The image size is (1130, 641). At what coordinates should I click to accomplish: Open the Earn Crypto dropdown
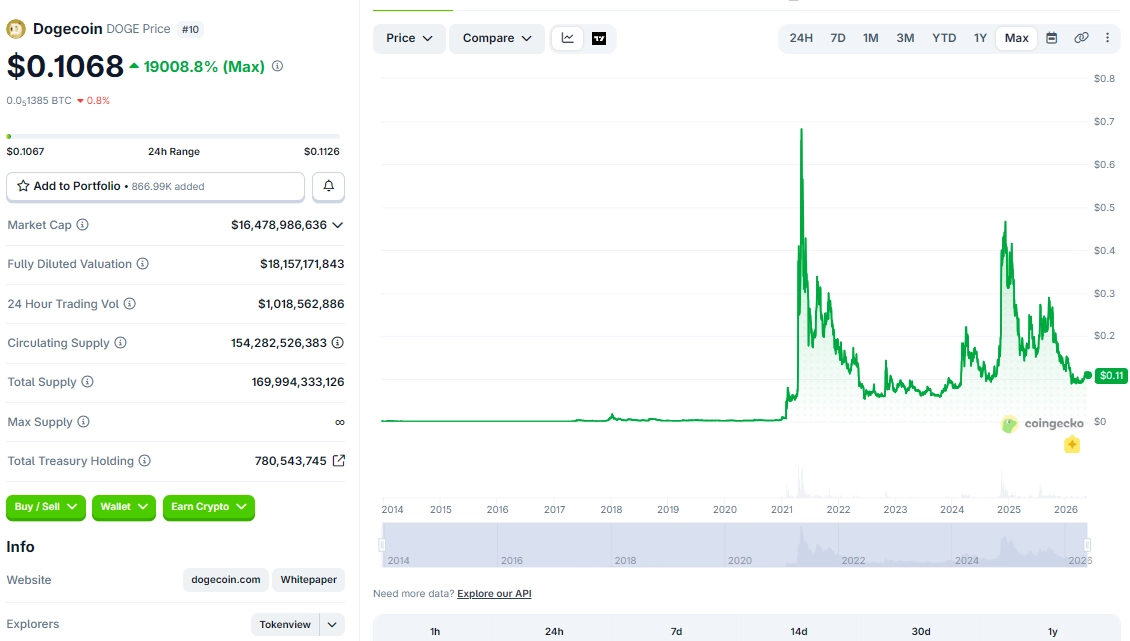click(x=209, y=507)
